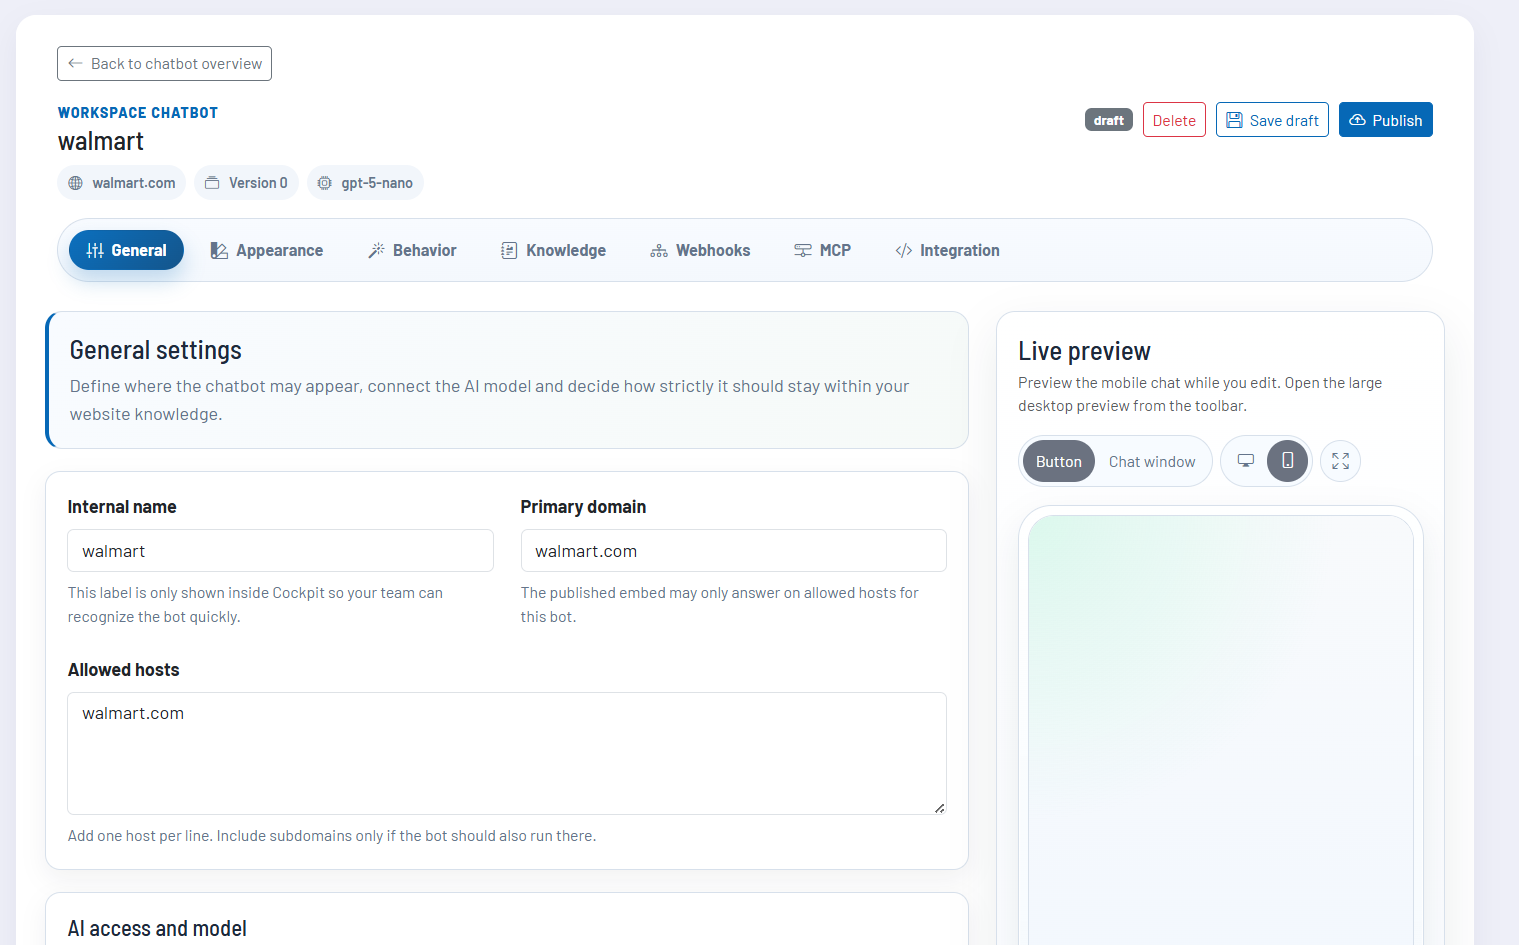Click the Primary domain input field

click(x=733, y=551)
